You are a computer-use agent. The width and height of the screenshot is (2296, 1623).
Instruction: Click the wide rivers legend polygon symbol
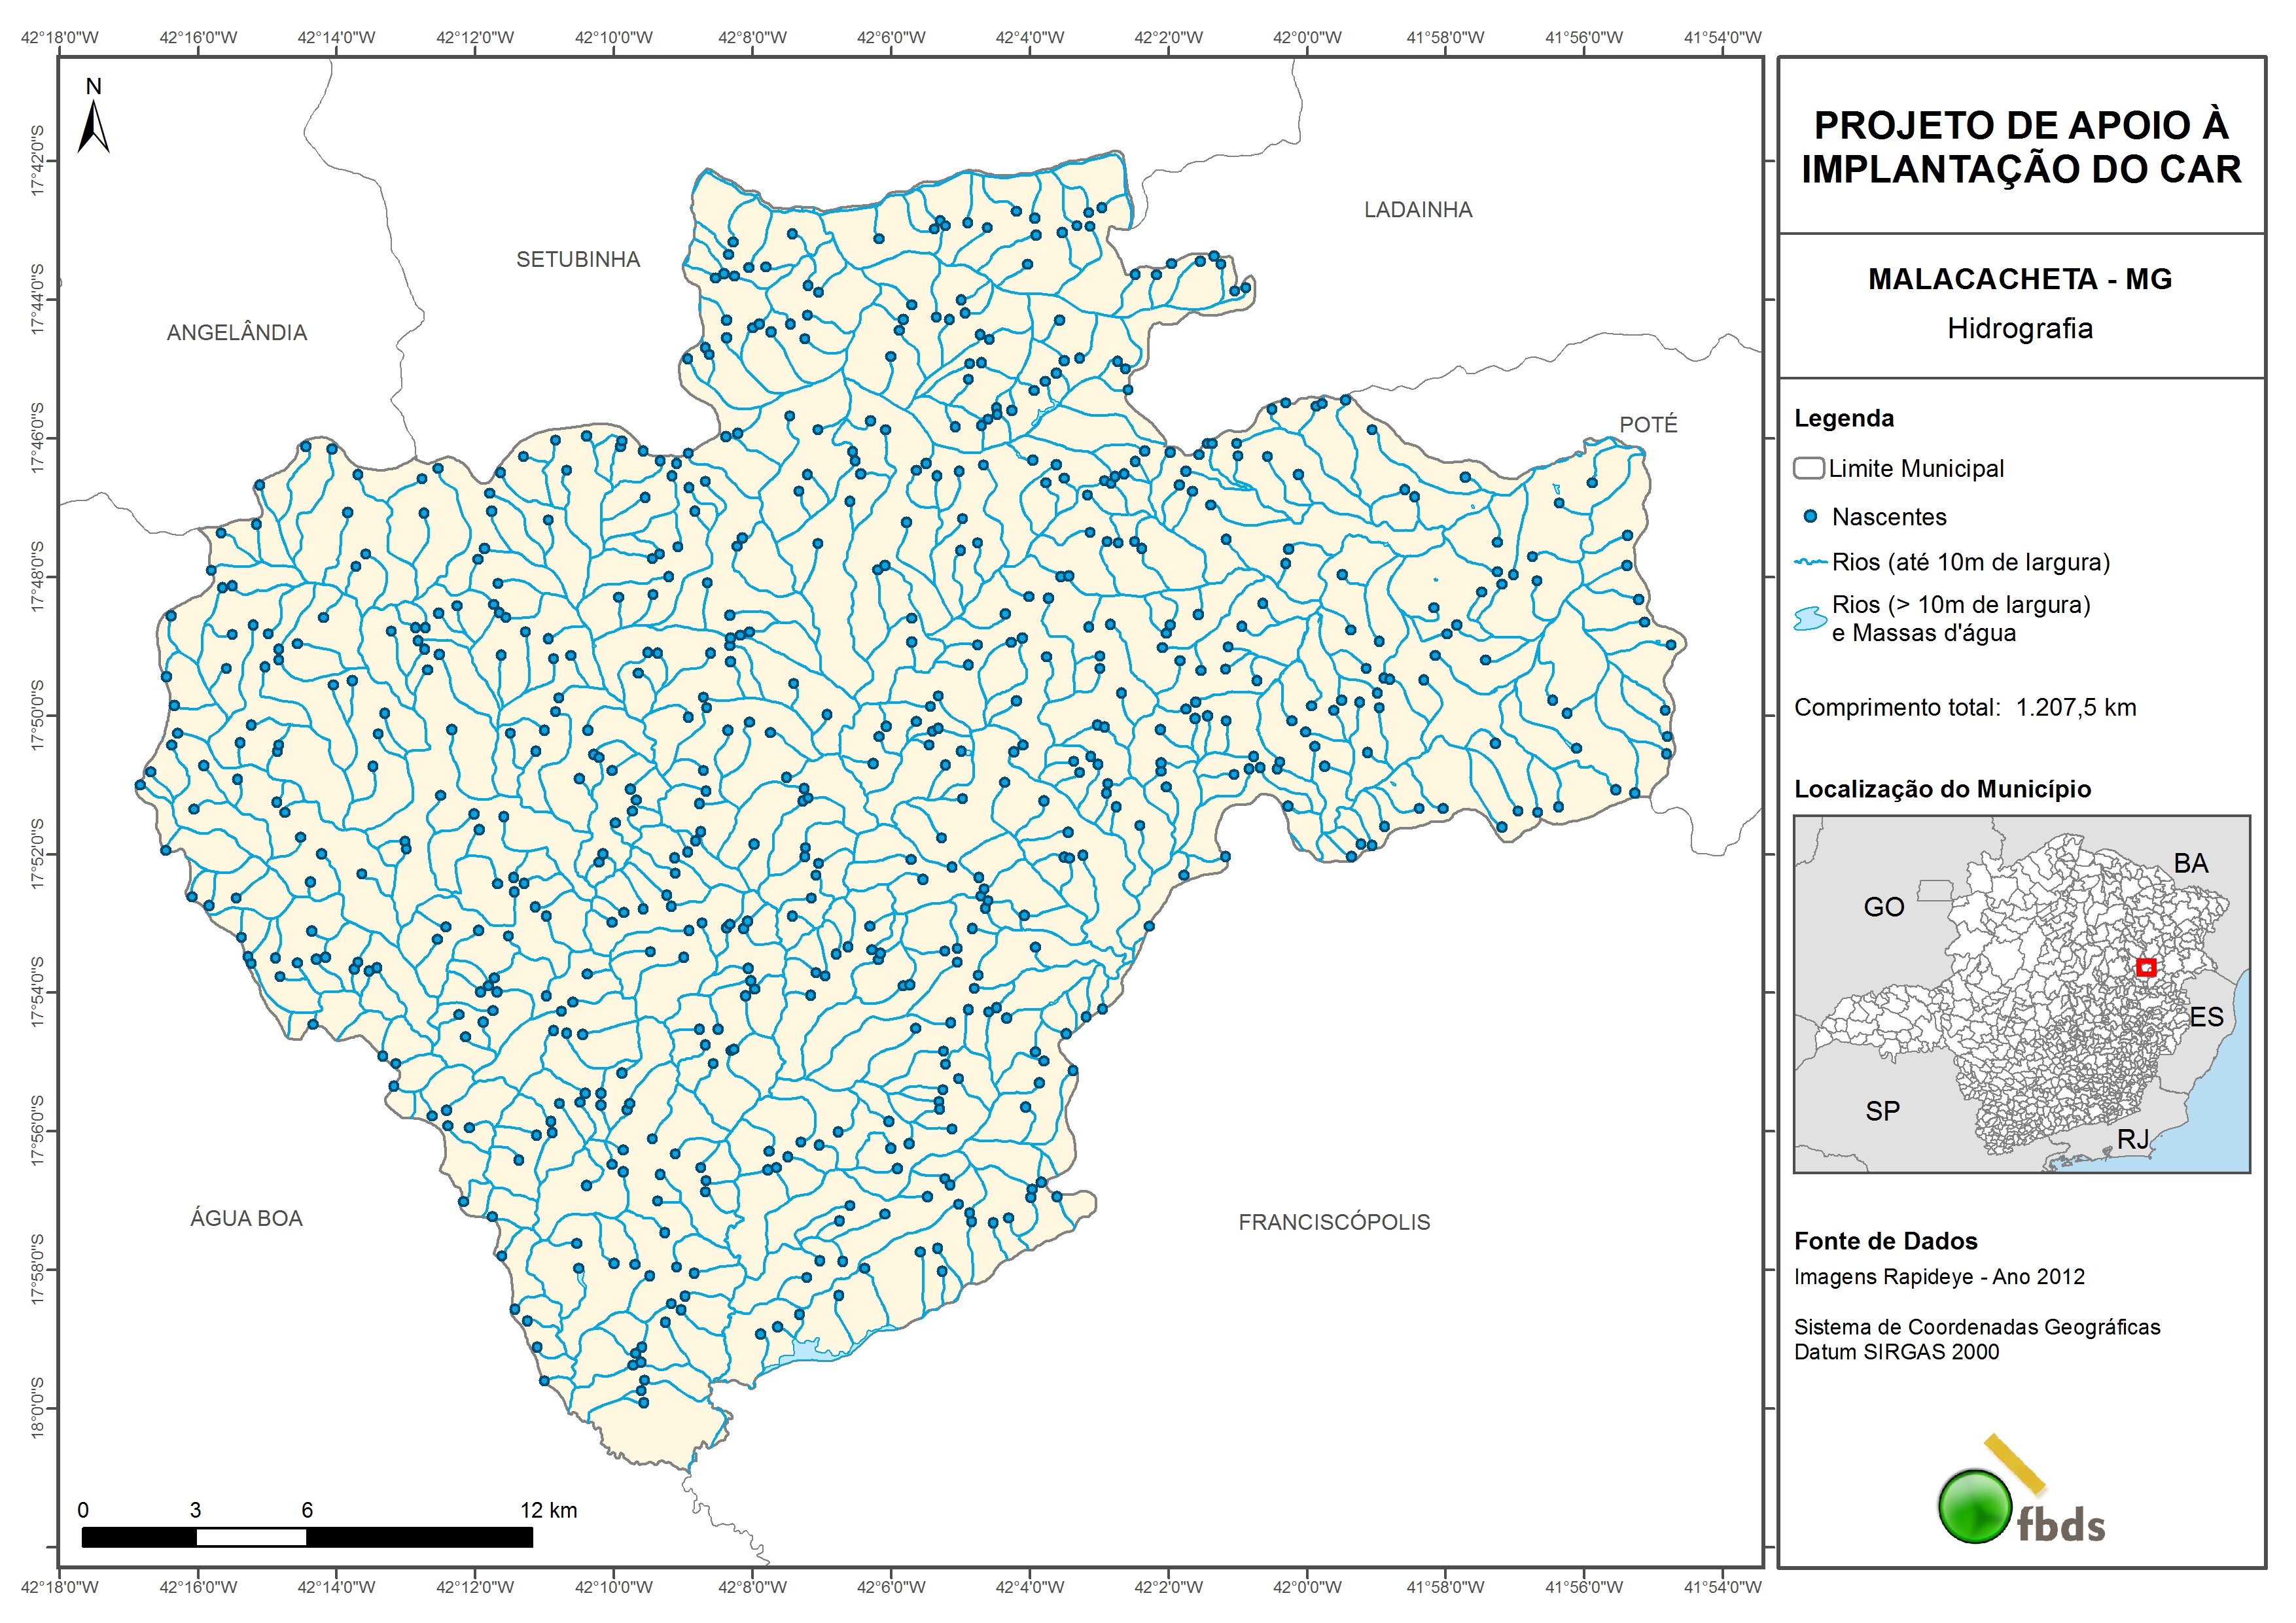(x=1810, y=619)
